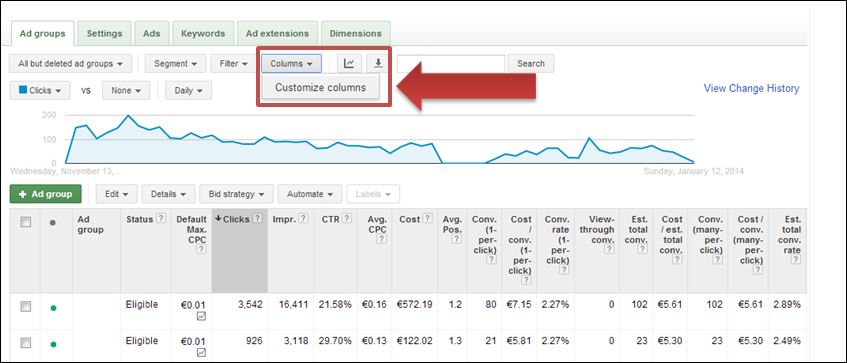The height and width of the screenshot is (363, 847).
Task: Open help icon under Est. total conv. rate
Action: pyautogui.click(x=796, y=260)
